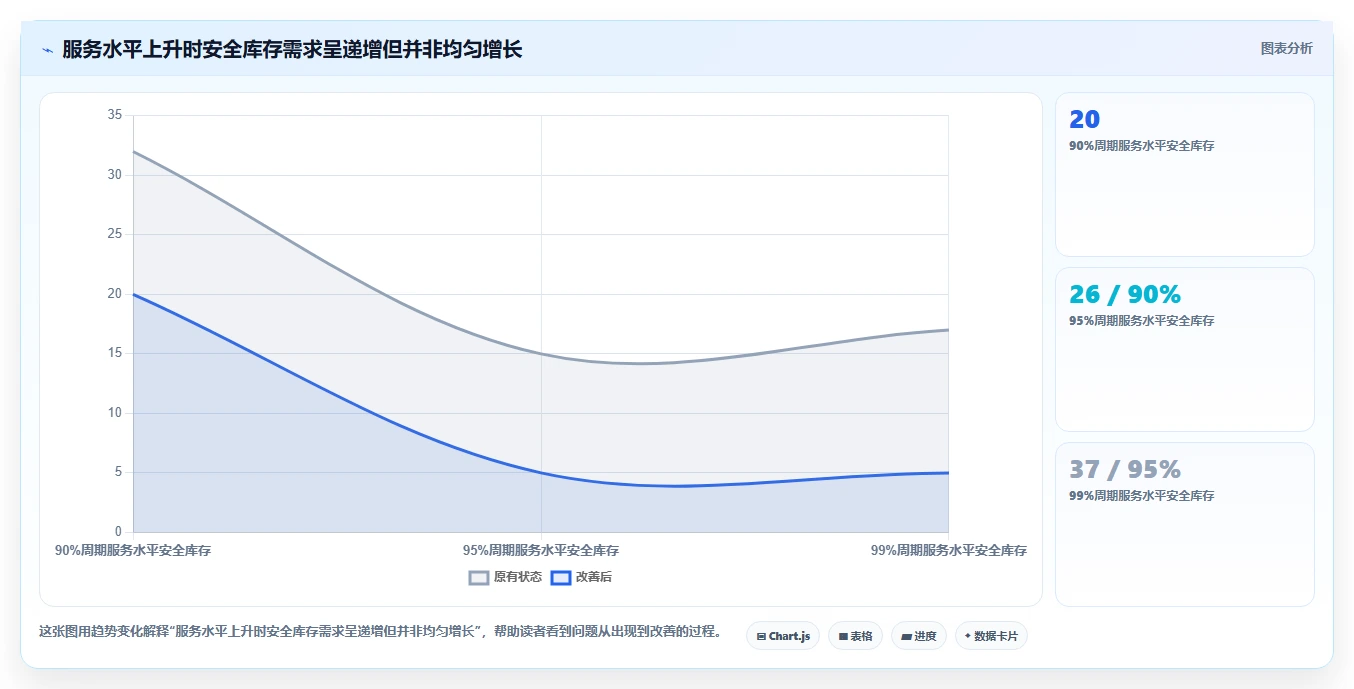Click the chart title 服务水平上升时安全库存需求呈递增但并非均匀增长
1354x689 pixels.
point(292,49)
